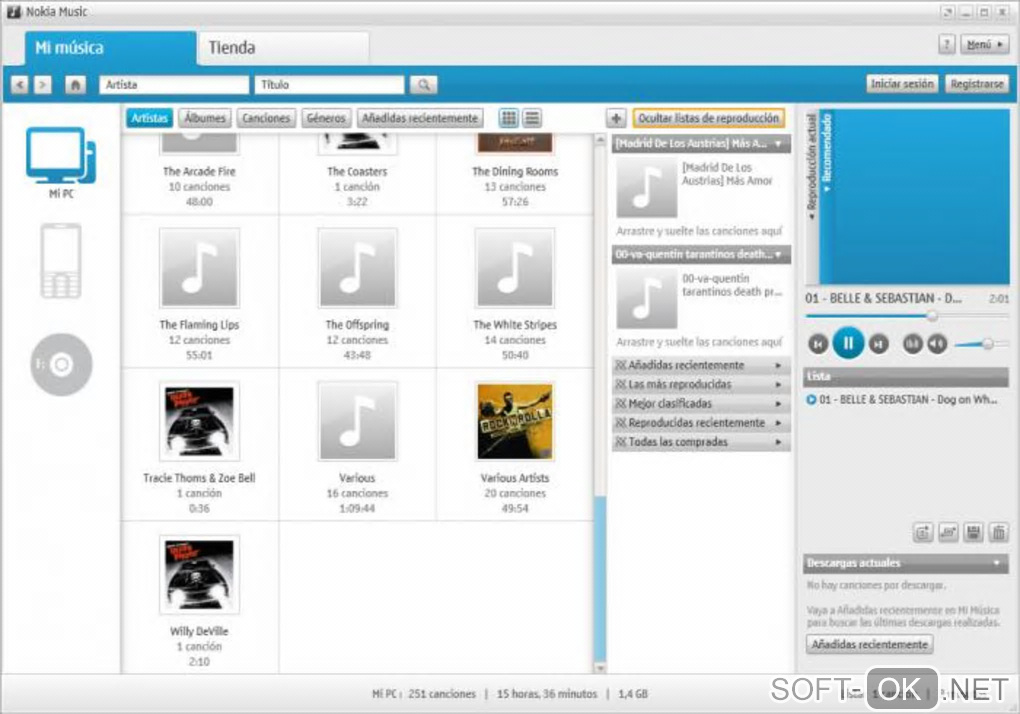Switch to grid view

[509, 118]
